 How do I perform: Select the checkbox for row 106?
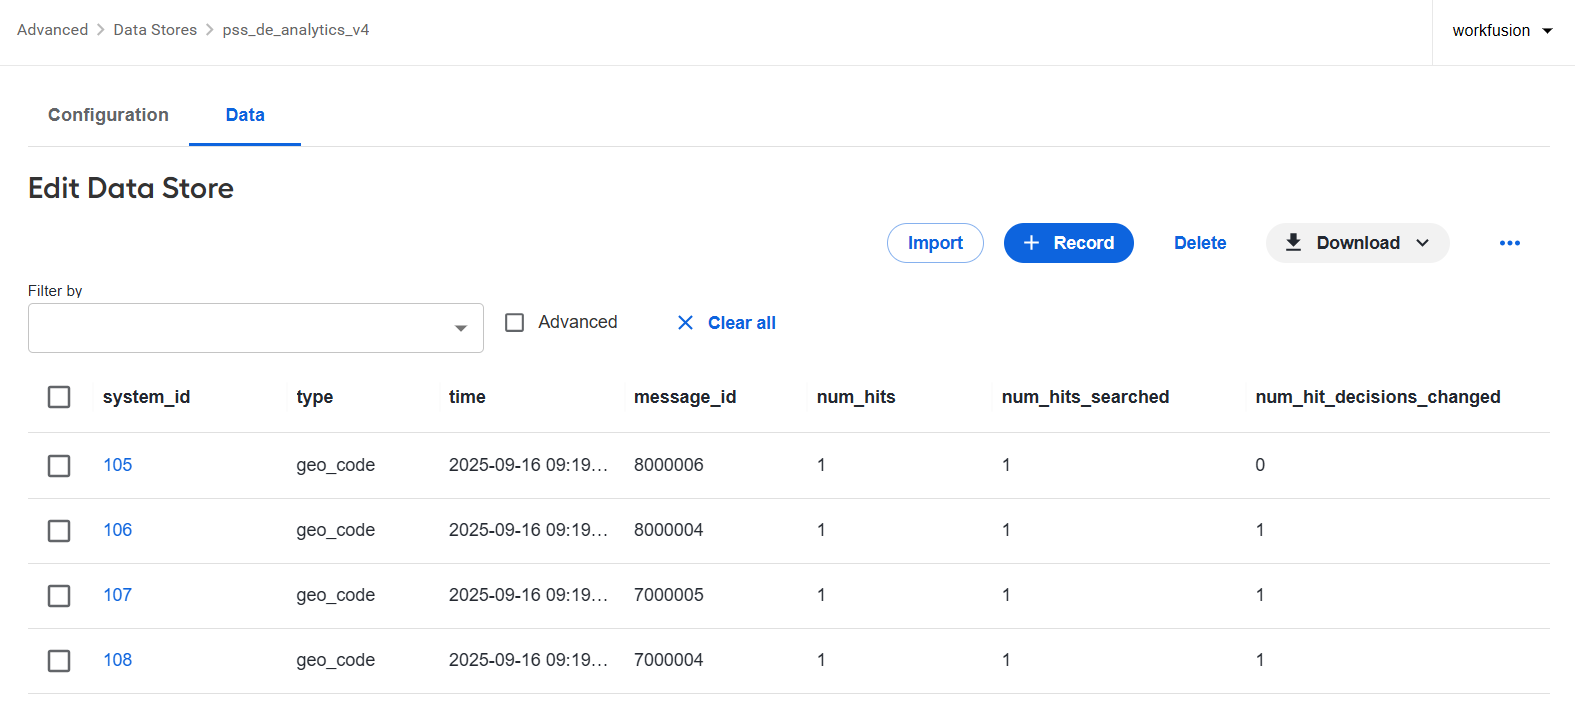[x=59, y=531]
